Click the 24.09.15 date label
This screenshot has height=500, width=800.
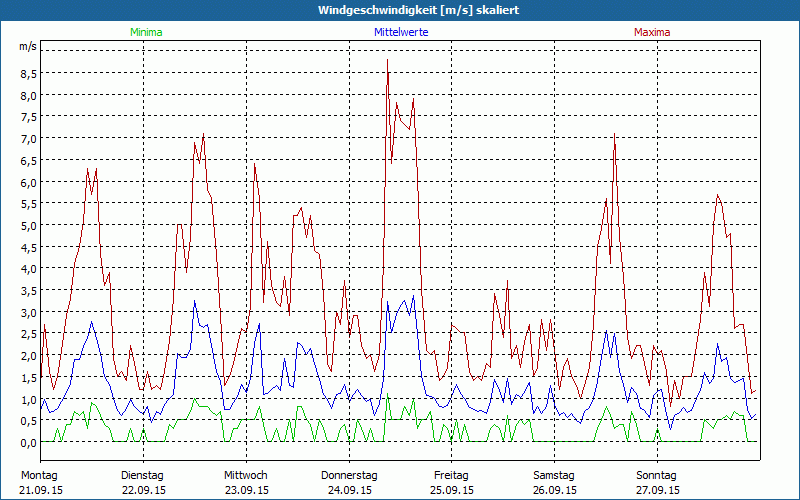(x=348, y=490)
